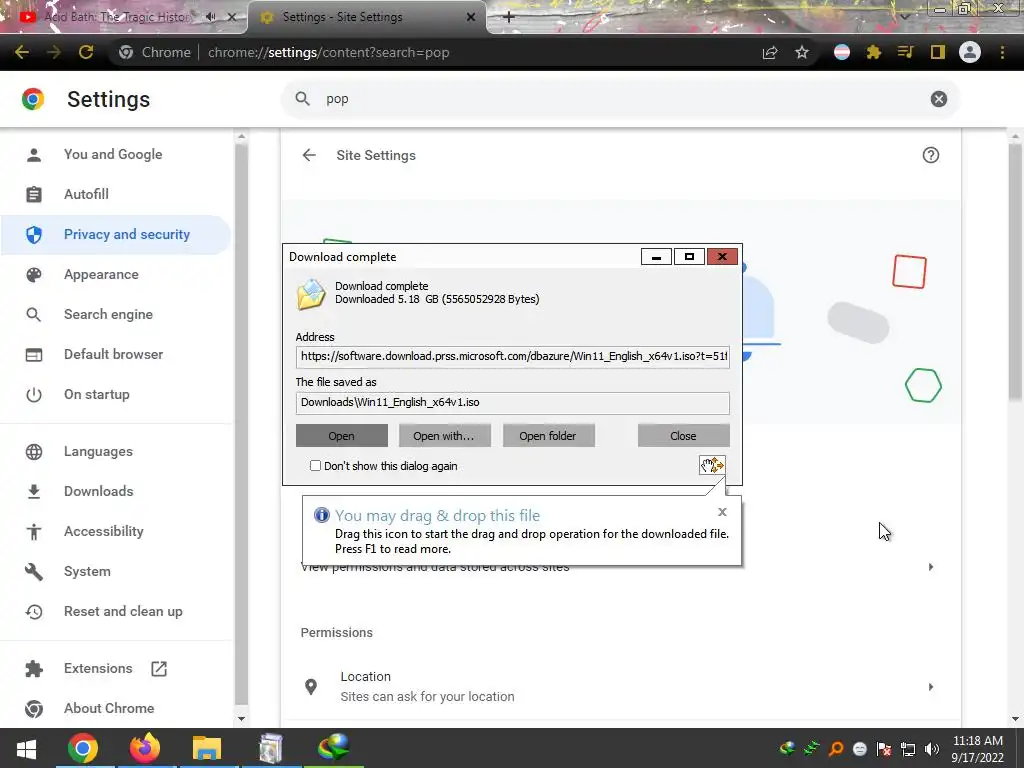
Task: Expand the Location permission arrow
Action: (931, 687)
